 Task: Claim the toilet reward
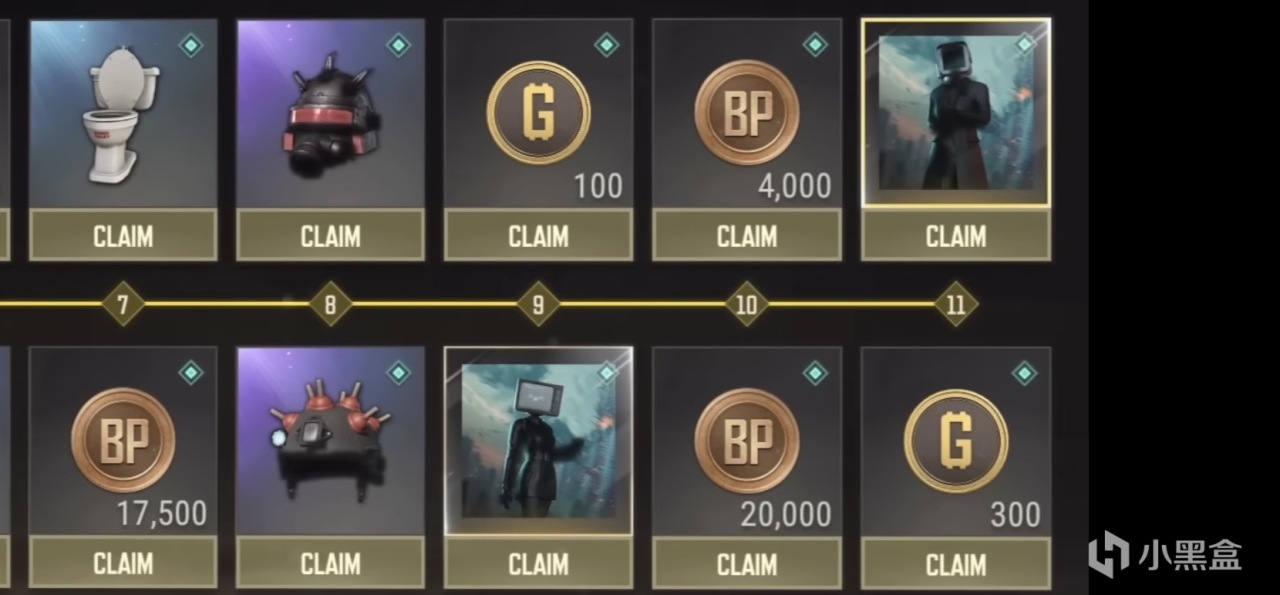point(123,236)
